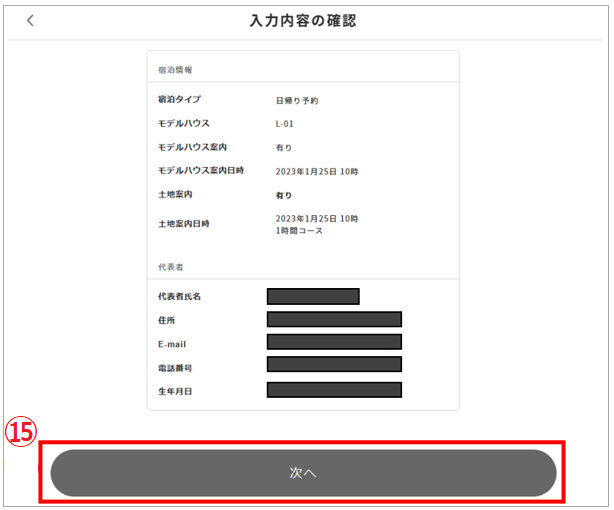
Task: Click the redacted 代表者氏名 value field
Action: 313,297
